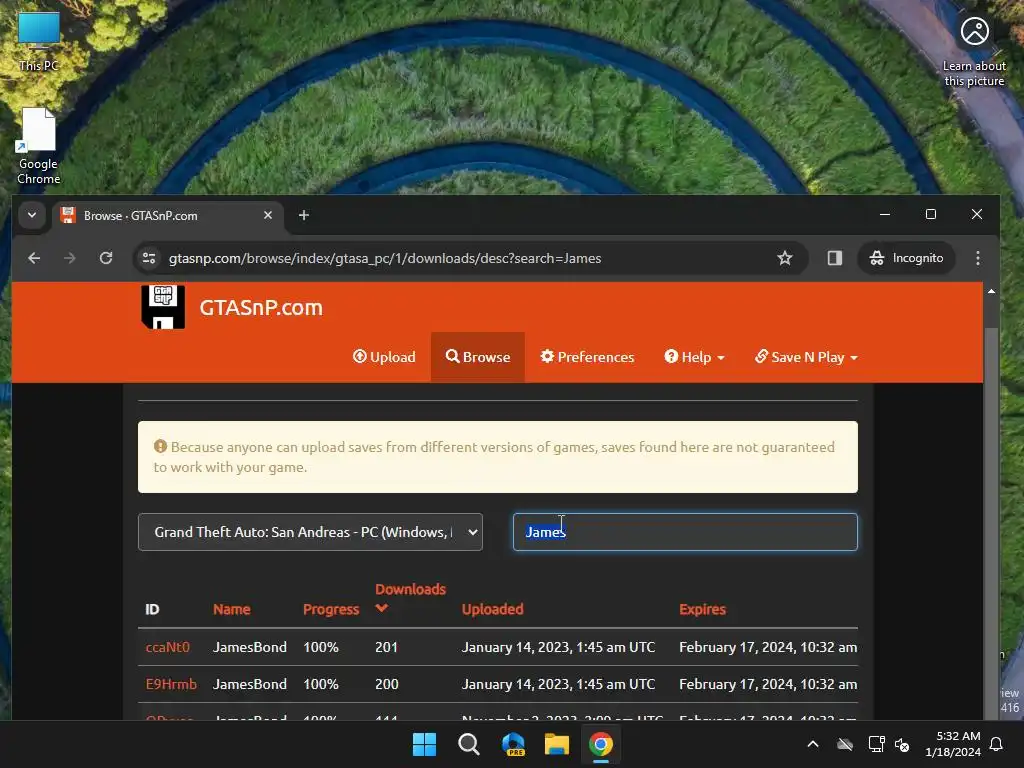Sort table by Expires column
The height and width of the screenshot is (768, 1024).
click(702, 609)
